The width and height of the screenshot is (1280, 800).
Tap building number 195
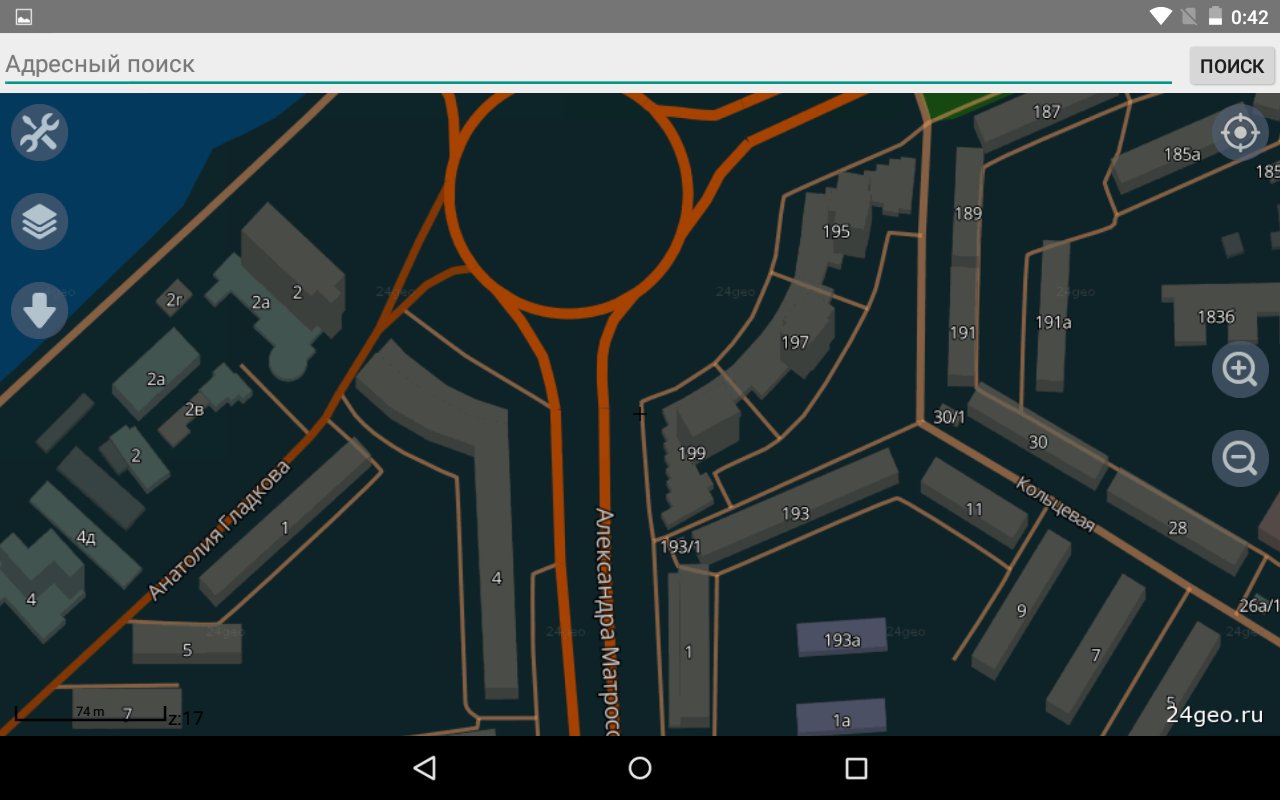tap(836, 232)
